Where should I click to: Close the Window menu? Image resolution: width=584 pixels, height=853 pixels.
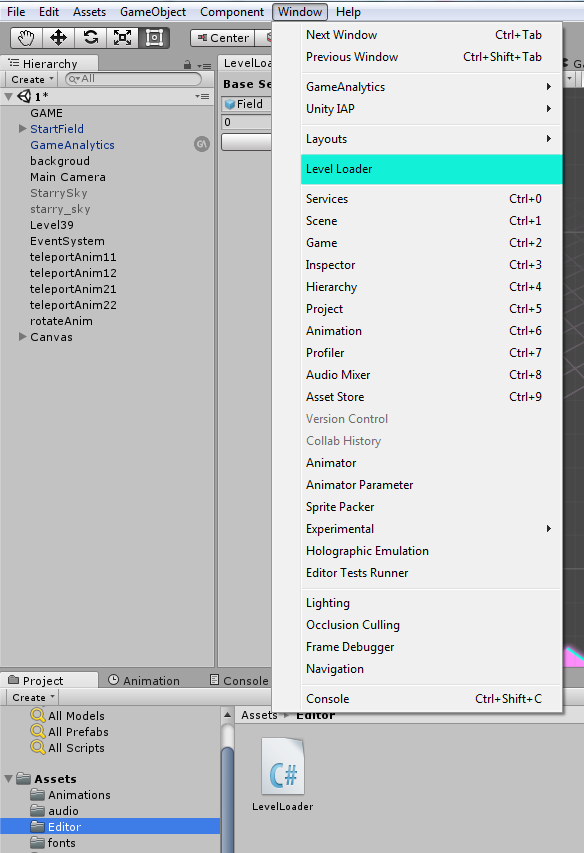click(x=300, y=11)
